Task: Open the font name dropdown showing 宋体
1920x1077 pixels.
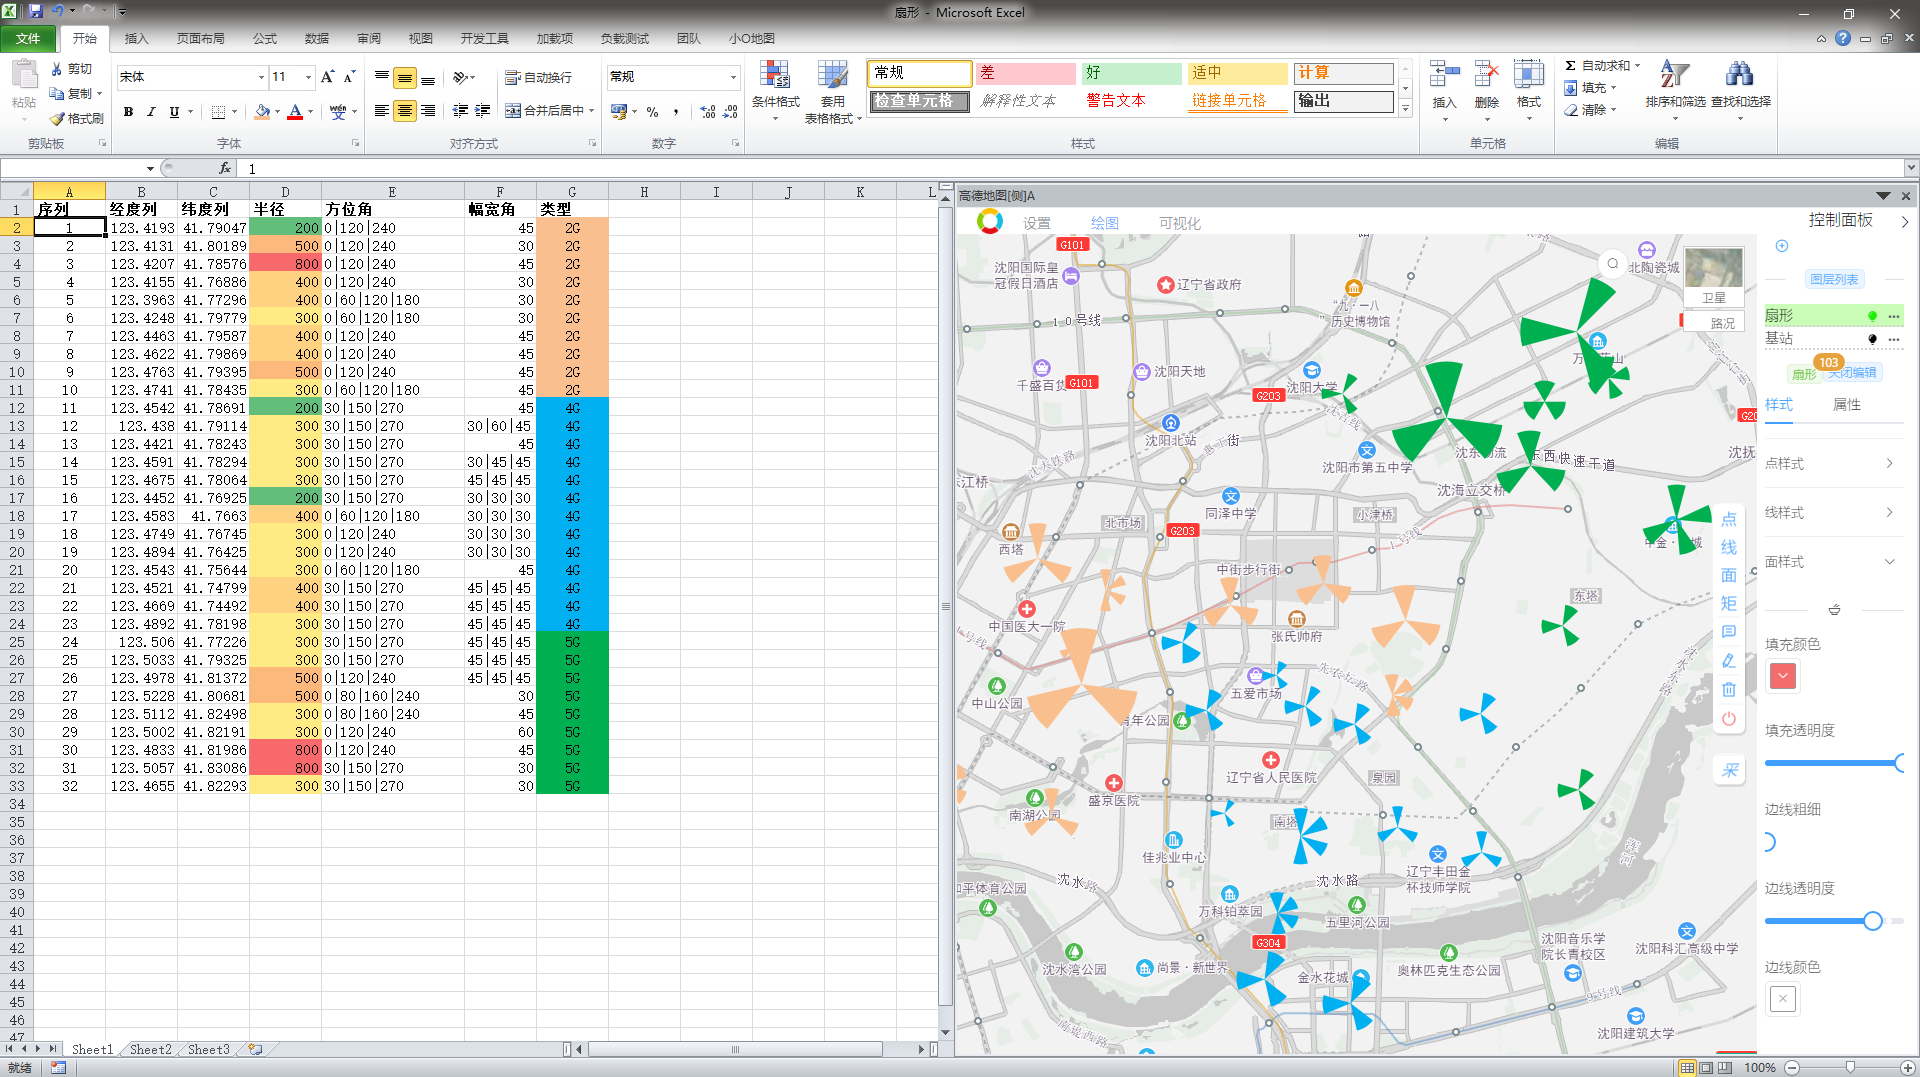Action: tap(261, 77)
